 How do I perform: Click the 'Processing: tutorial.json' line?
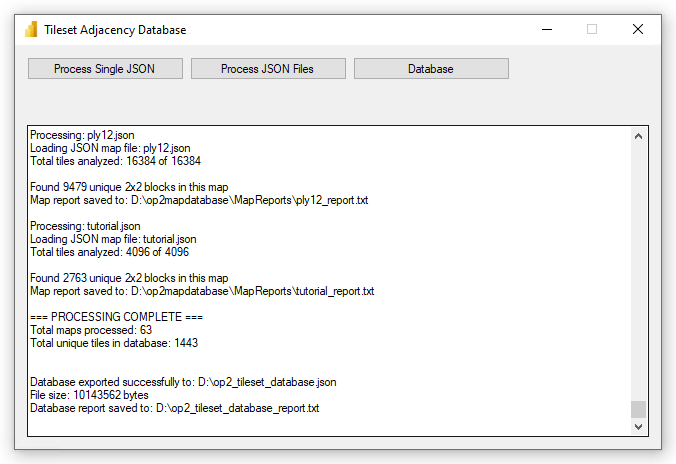(85, 226)
